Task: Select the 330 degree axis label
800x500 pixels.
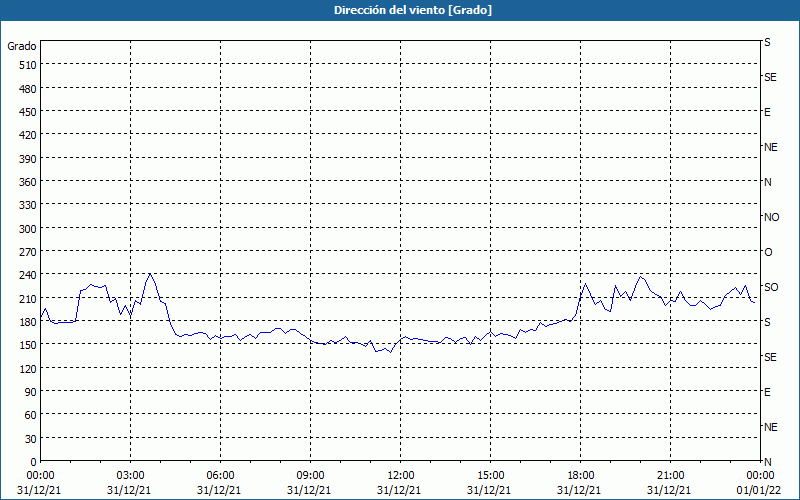Action: tap(28, 205)
